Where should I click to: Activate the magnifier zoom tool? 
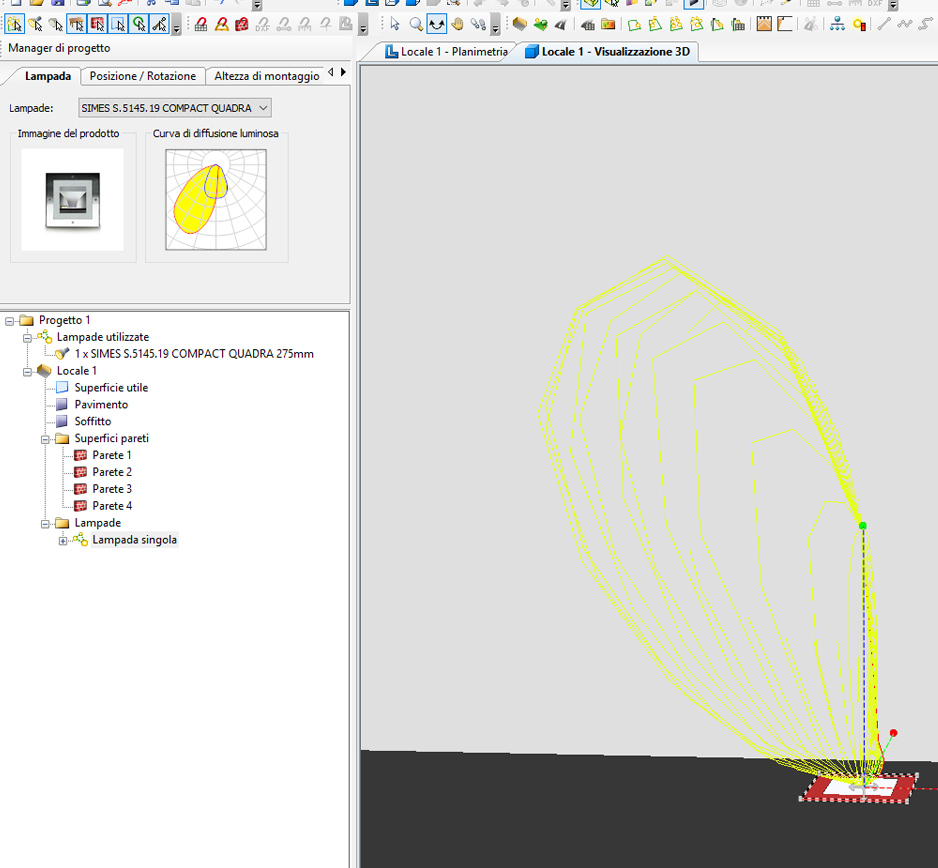pyautogui.click(x=416, y=24)
